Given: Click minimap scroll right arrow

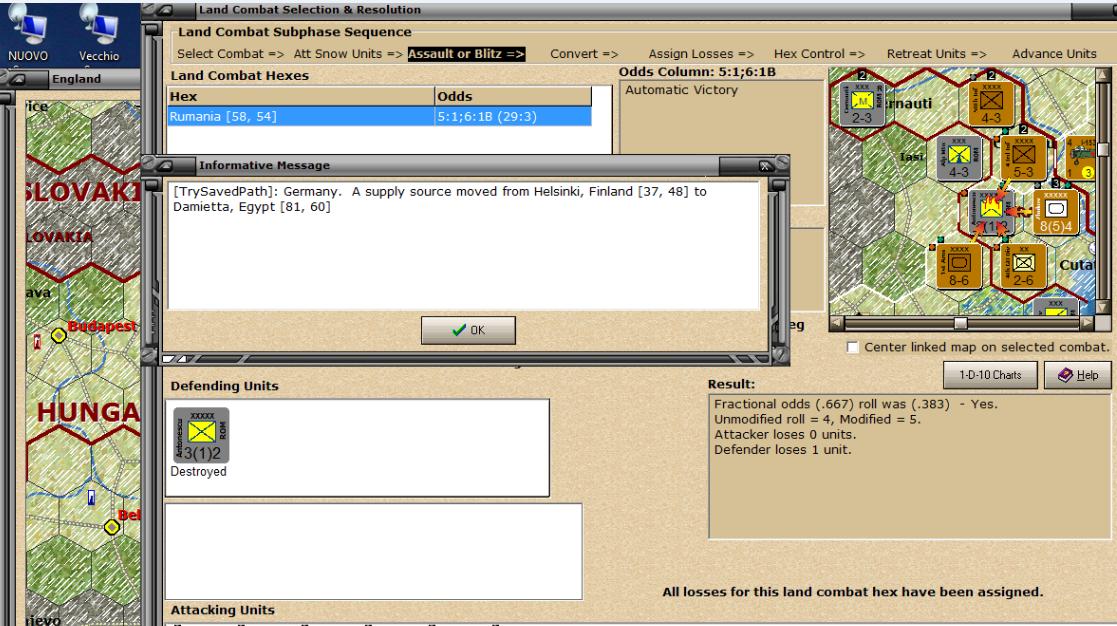Looking at the screenshot, I should coord(1087,323).
